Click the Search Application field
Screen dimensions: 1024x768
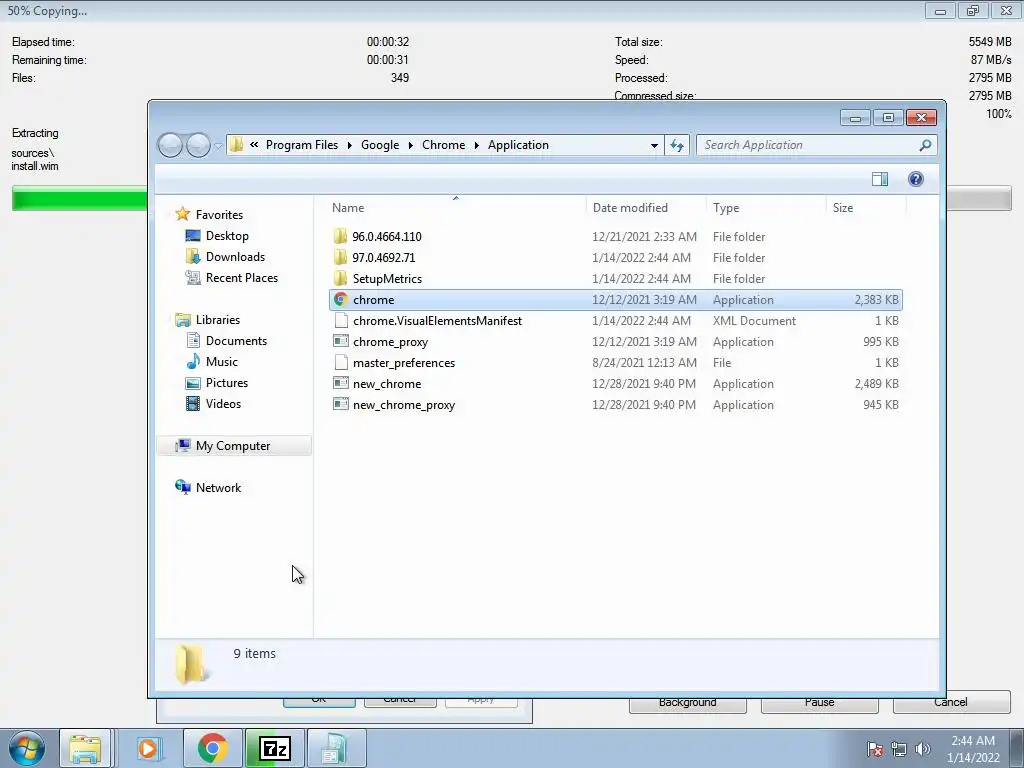coord(817,145)
